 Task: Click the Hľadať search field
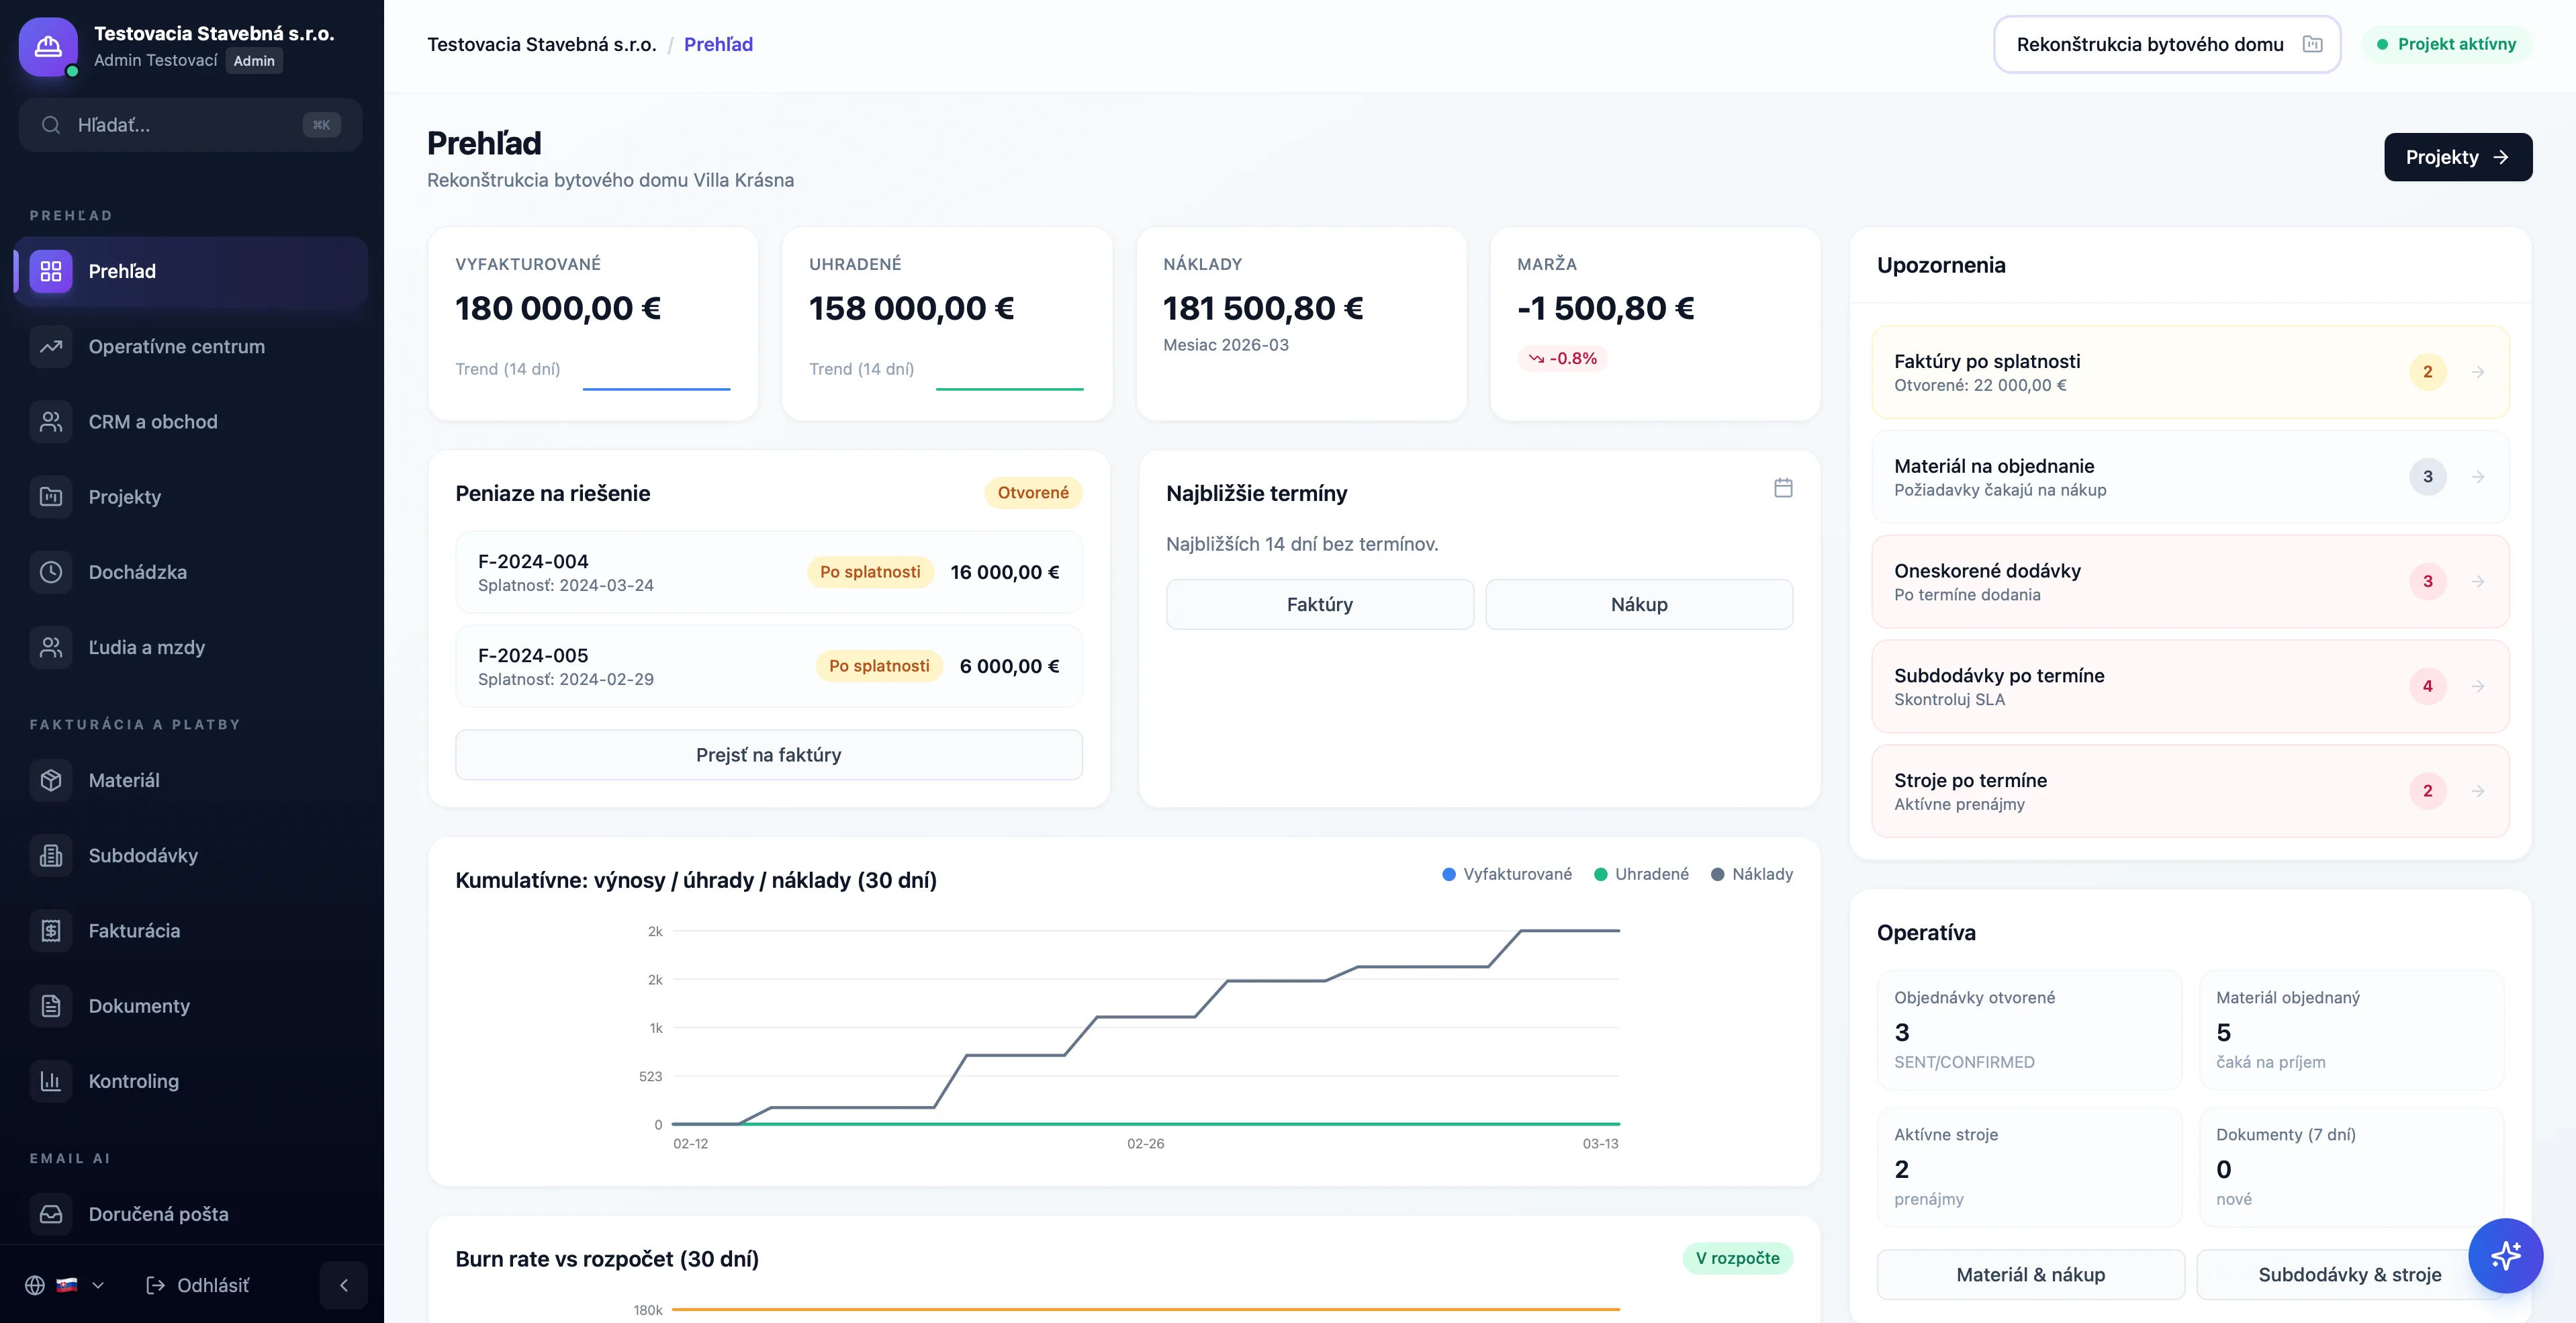tap(190, 125)
